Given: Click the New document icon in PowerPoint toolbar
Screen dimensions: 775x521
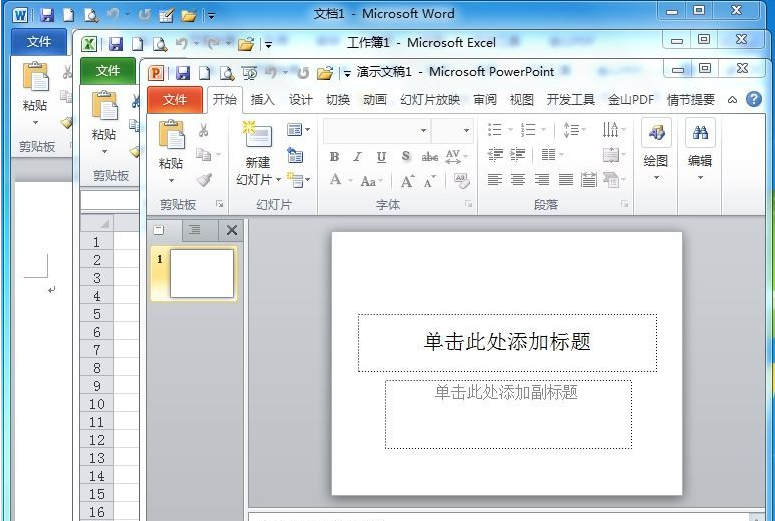Looking at the screenshot, I should pos(205,73).
